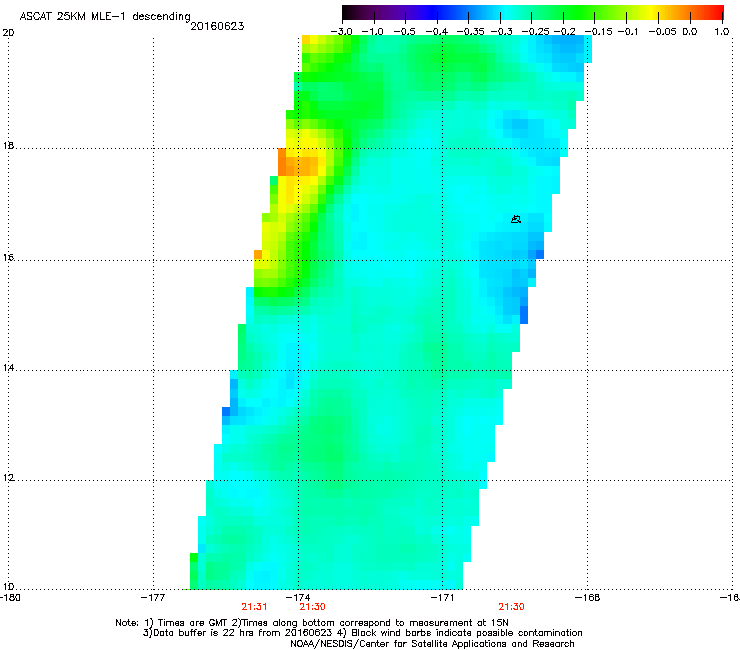Click the -0.2 color scale label
The height and width of the screenshot is (650, 740).
tap(564, 32)
